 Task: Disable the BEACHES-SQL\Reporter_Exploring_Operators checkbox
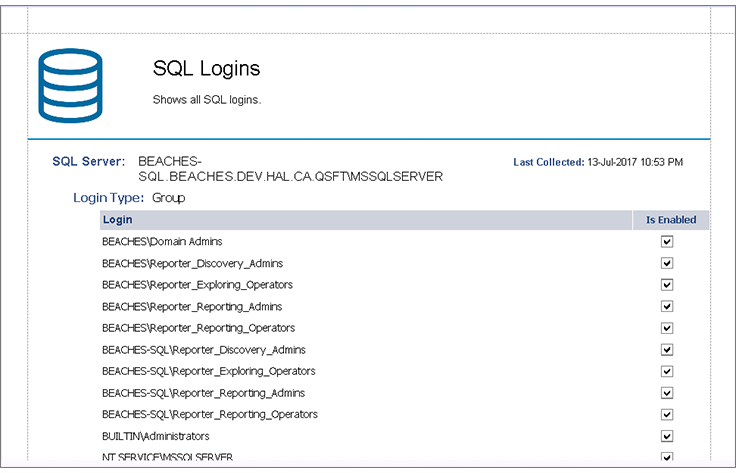point(667,371)
